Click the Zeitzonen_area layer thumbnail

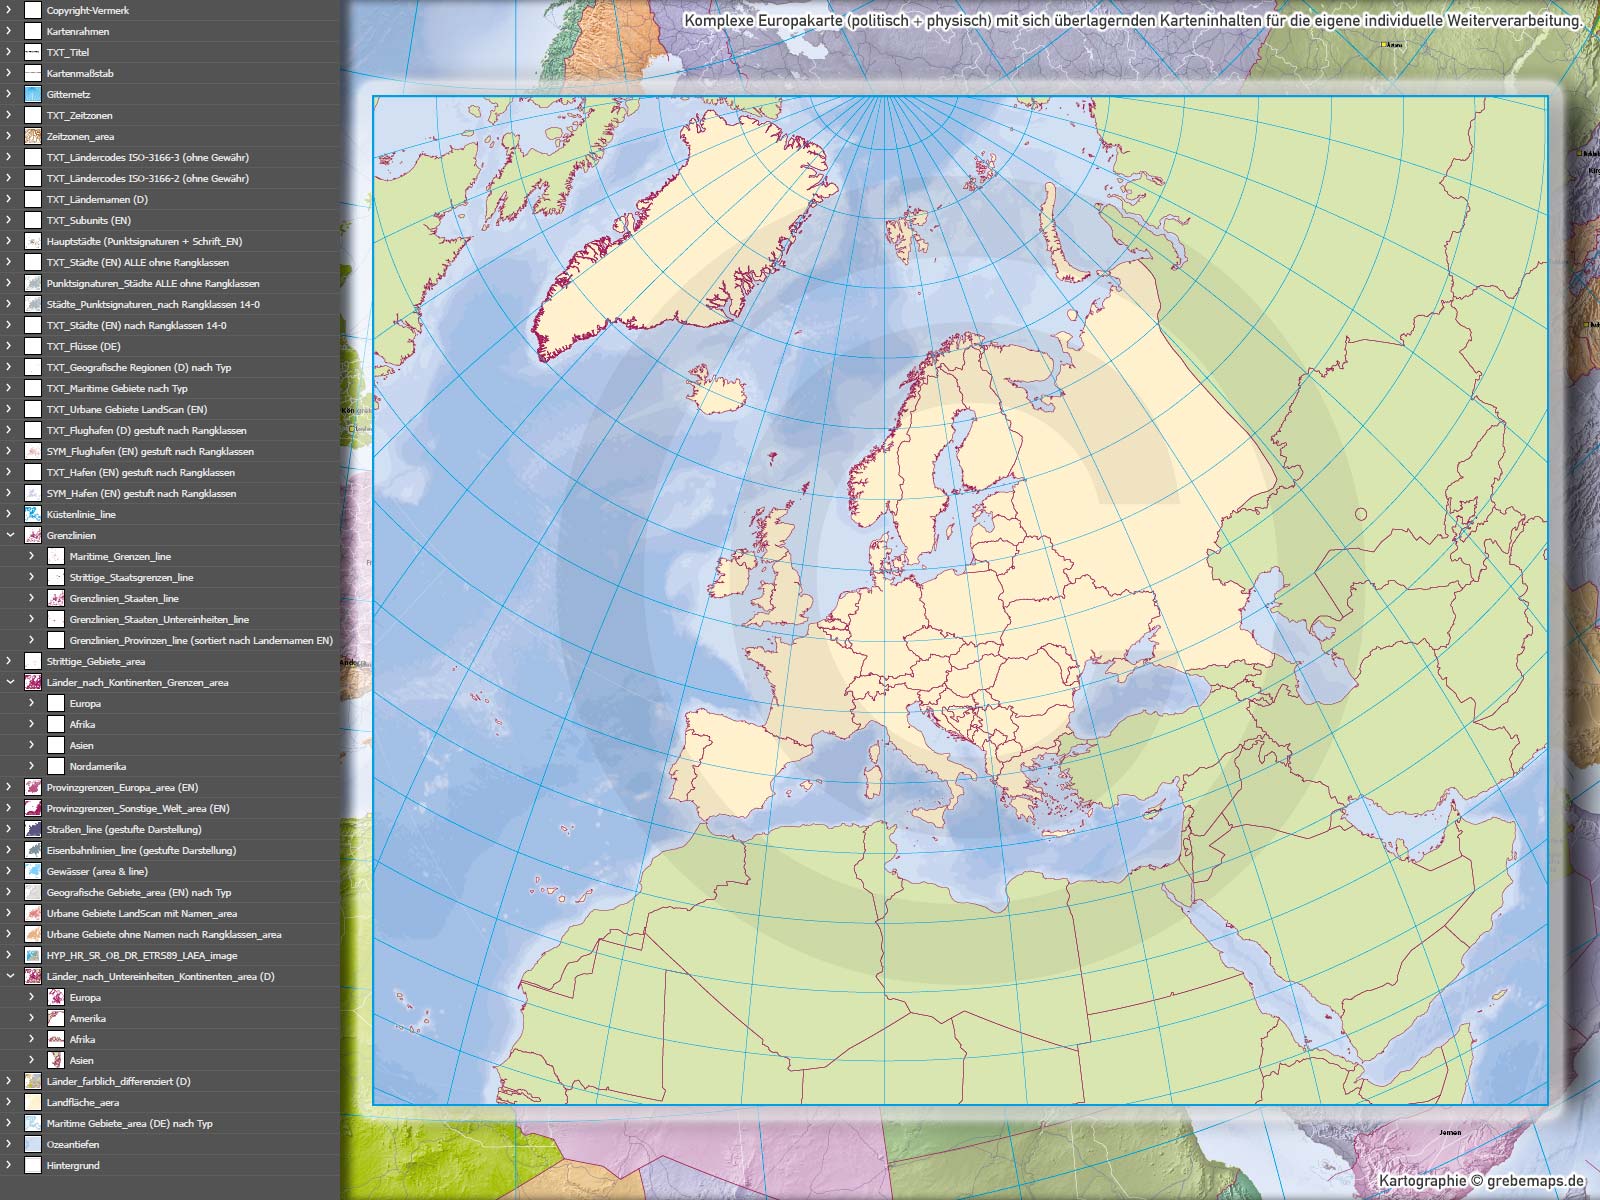pos(33,136)
